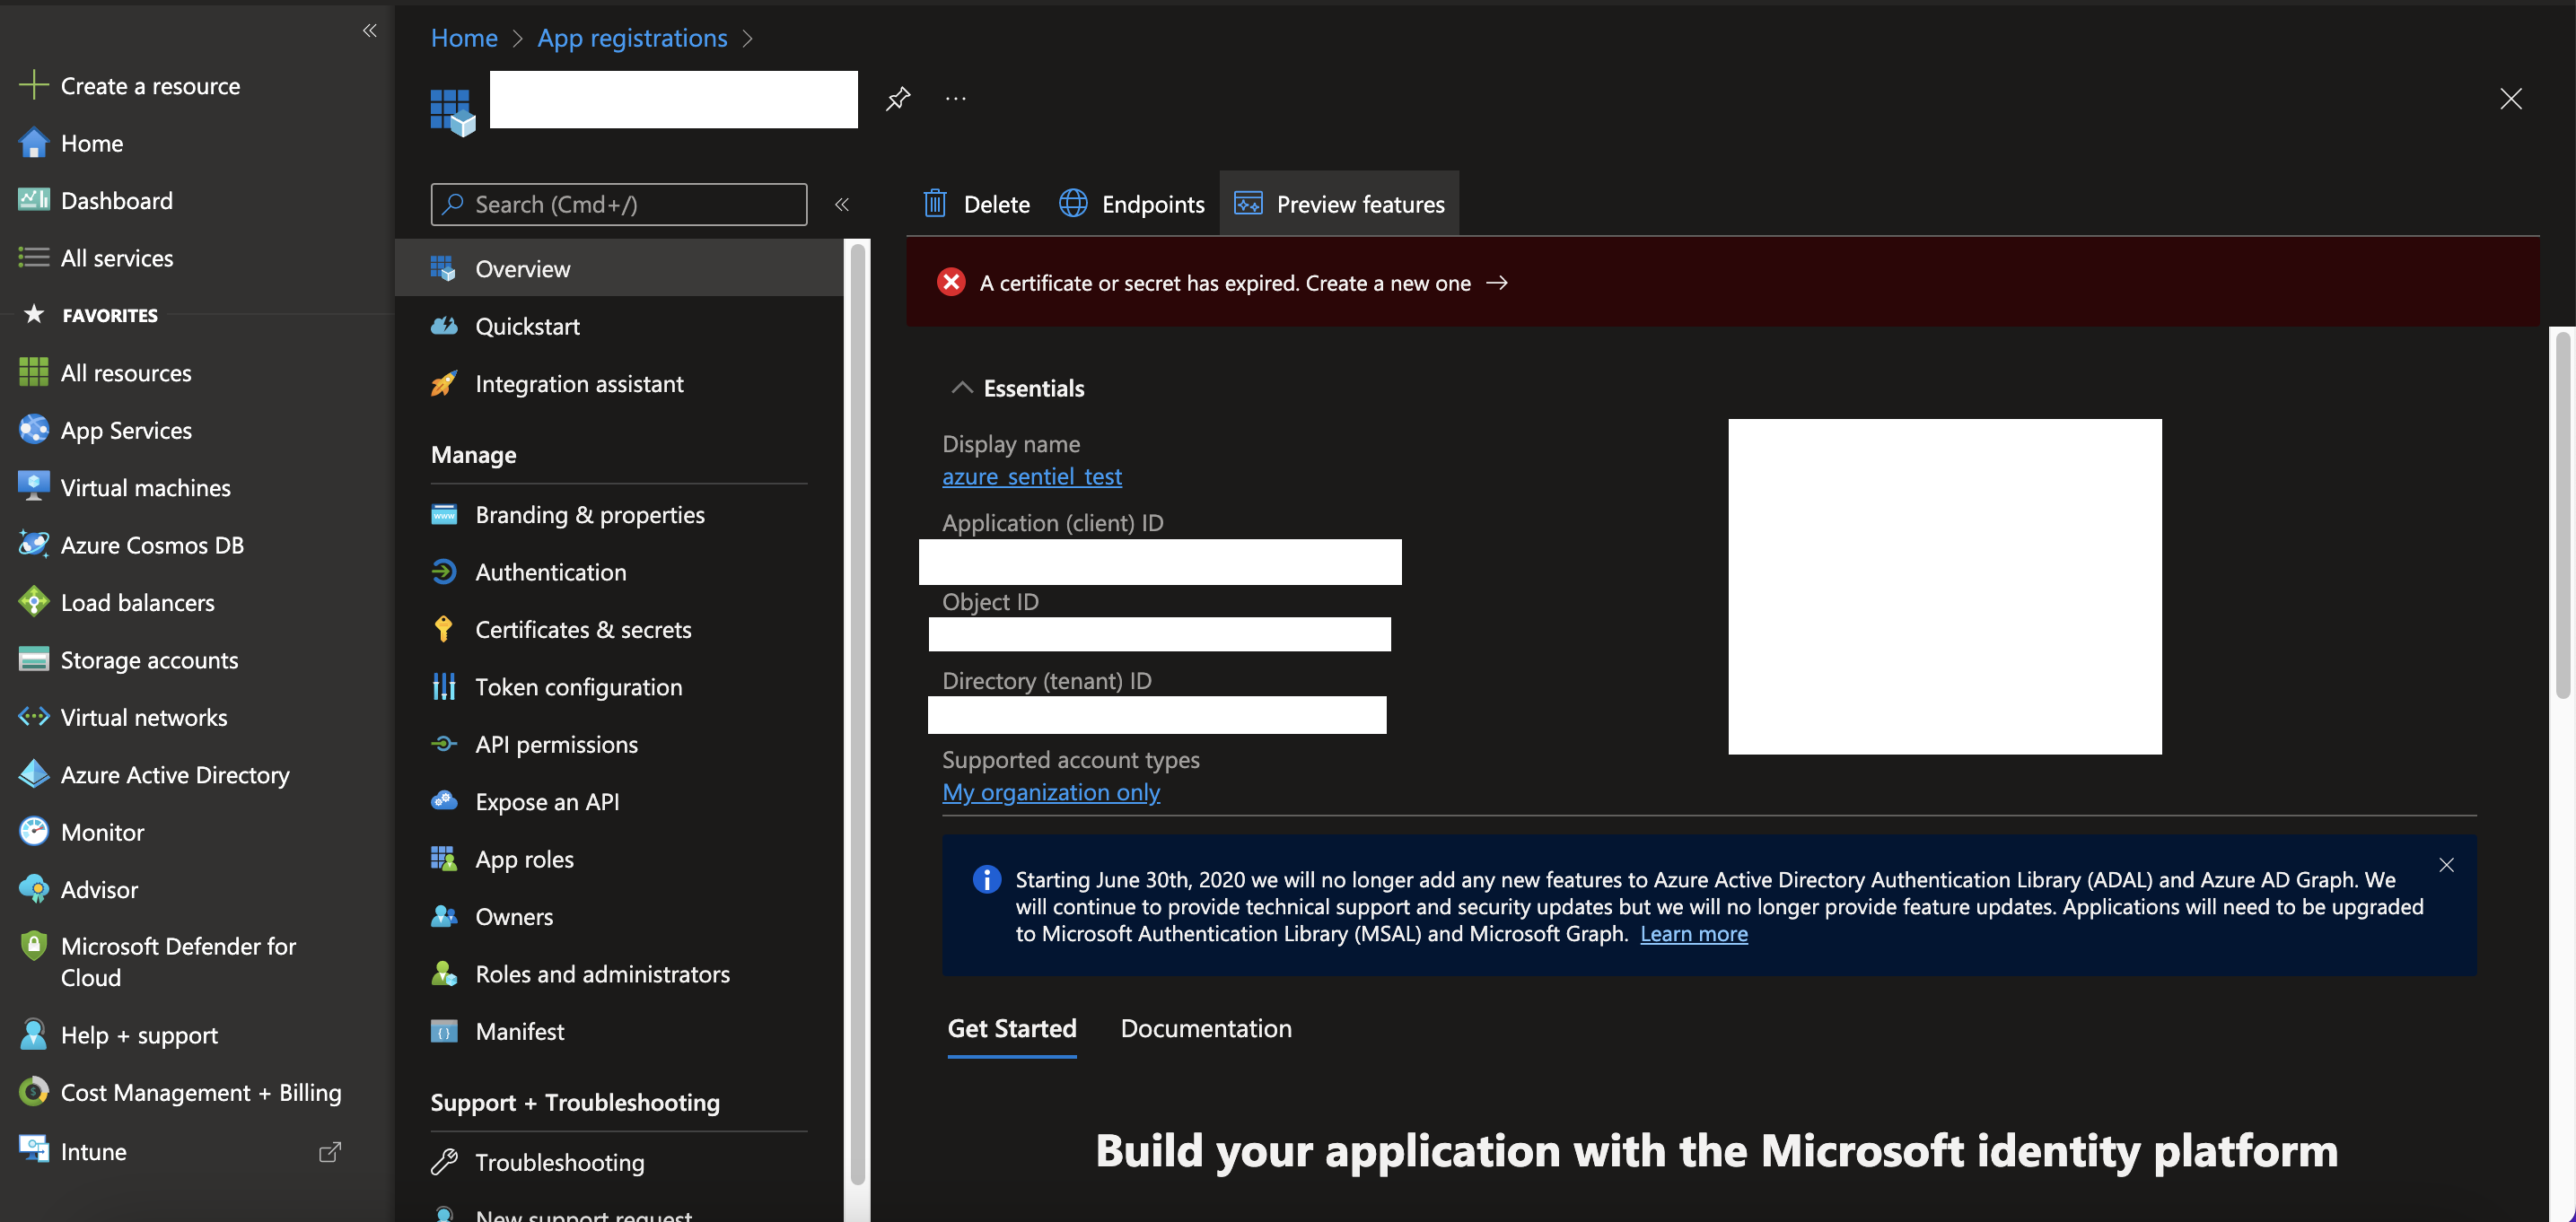Image resolution: width=2576 pixels, height=1222 pixels.
Task: Select the Get Started tab
Action: point(1011,1028)
